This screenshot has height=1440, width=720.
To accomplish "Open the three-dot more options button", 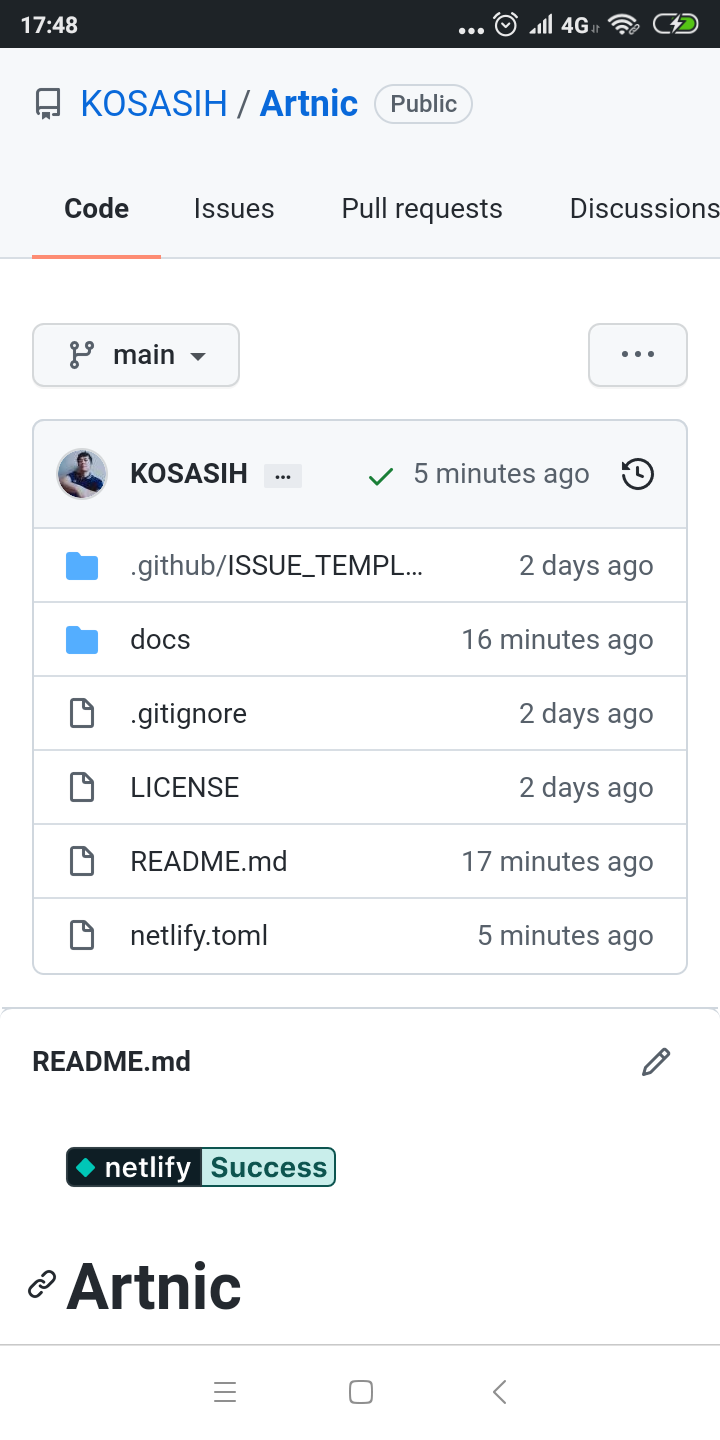I will (x=638, y=355).
